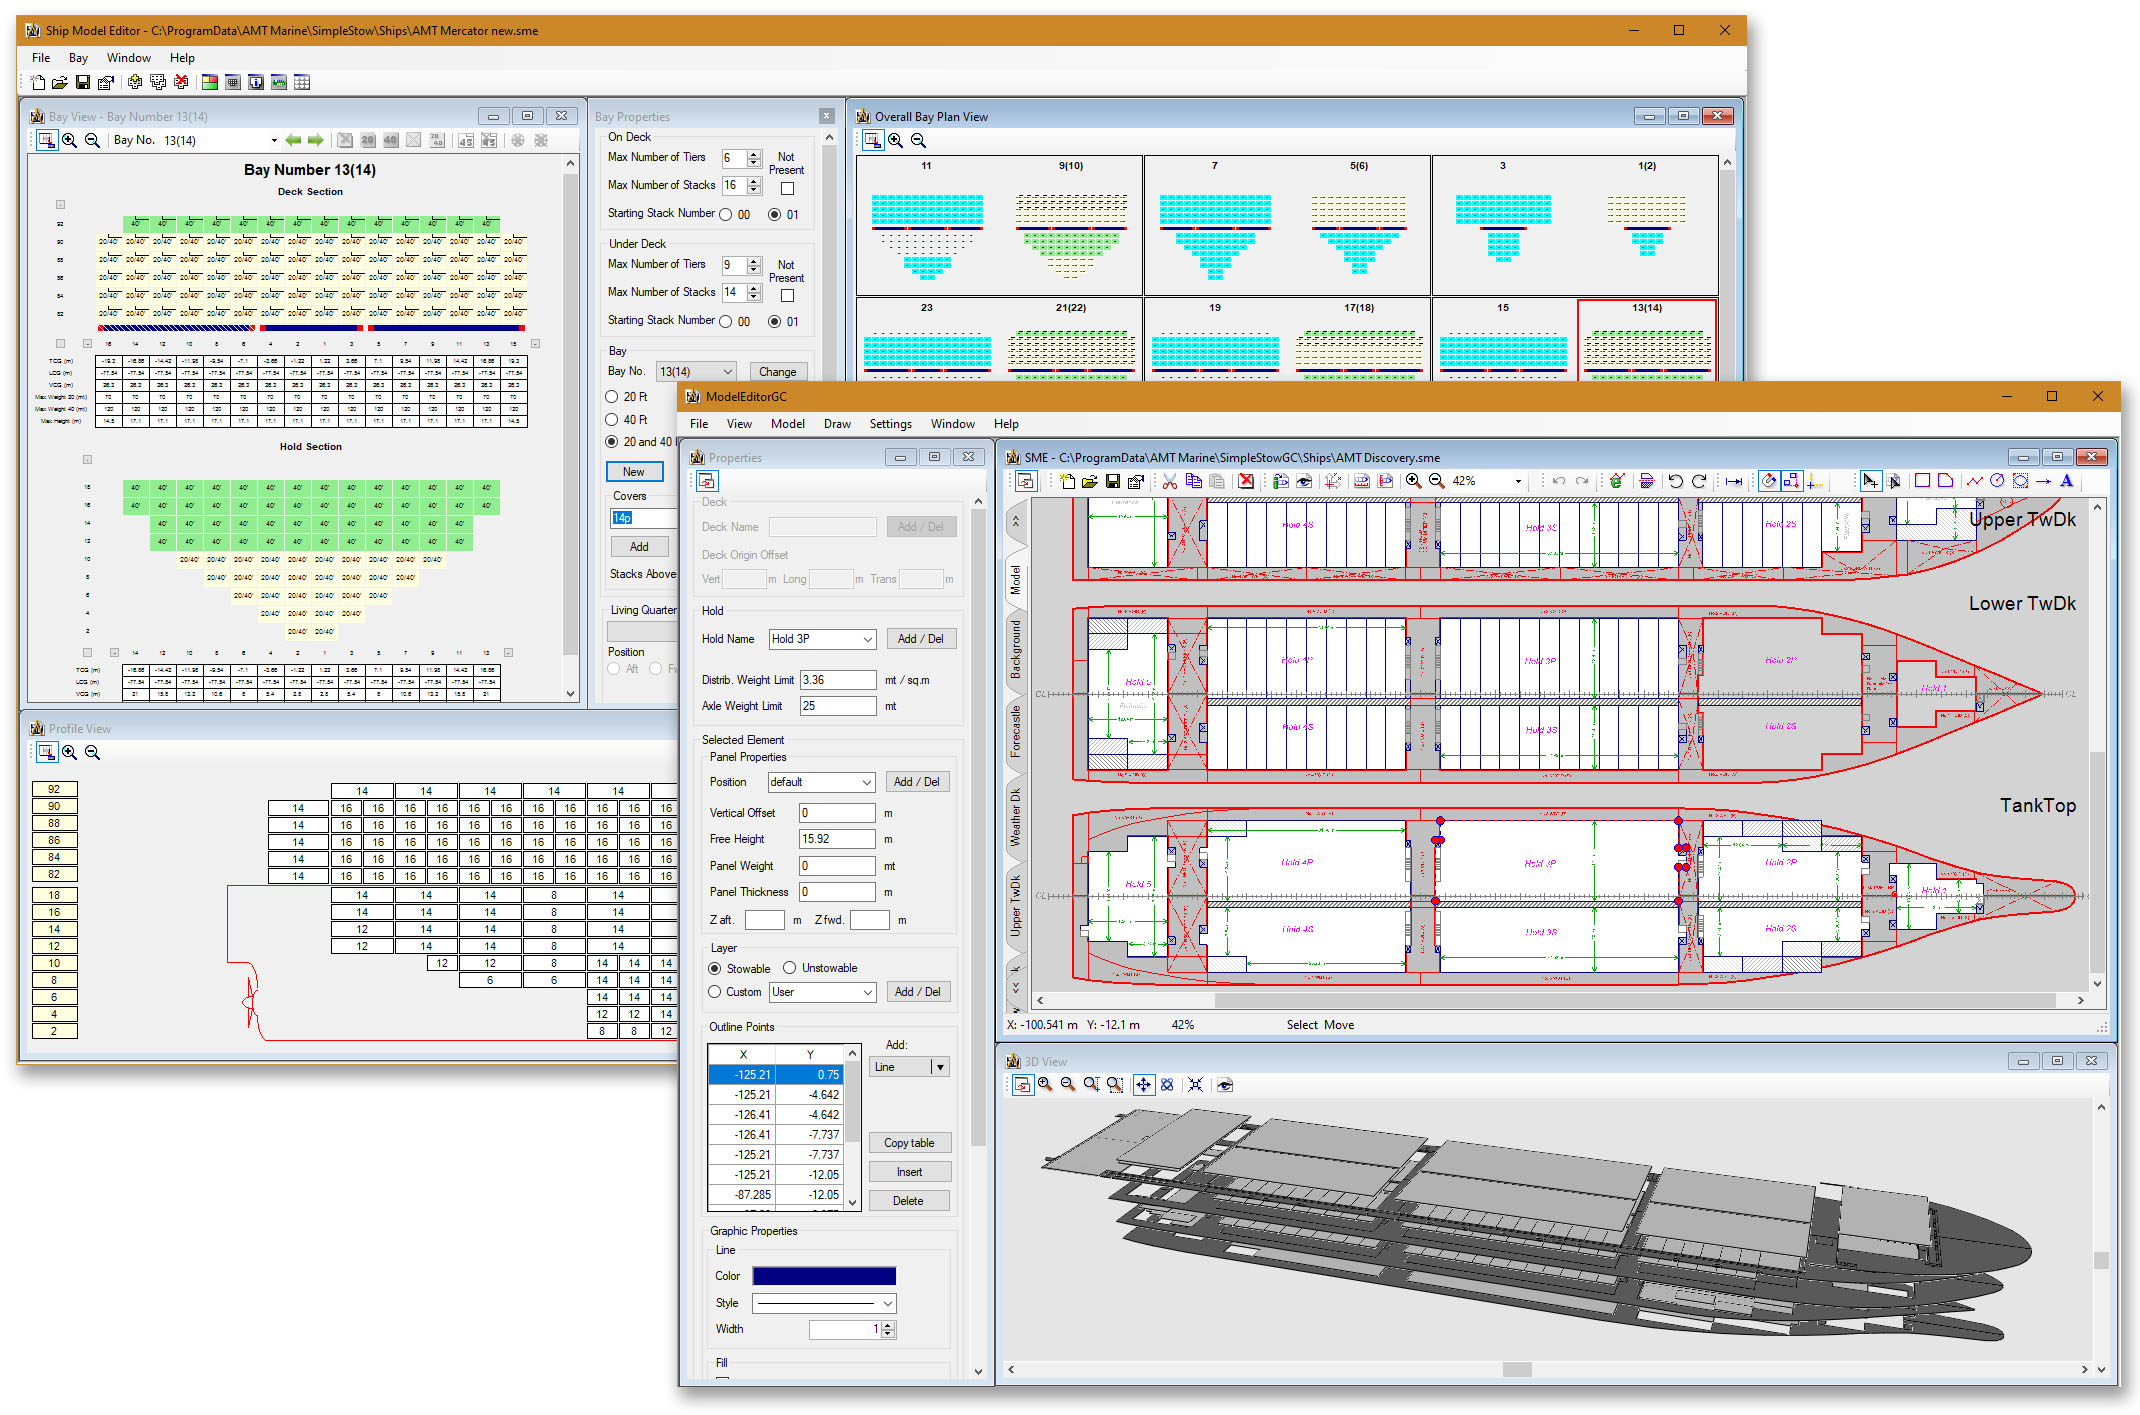Click zoom in magnifier in SME toolbar
The width and height of the screenshot is (2140, 1415).
point(1413,481)
